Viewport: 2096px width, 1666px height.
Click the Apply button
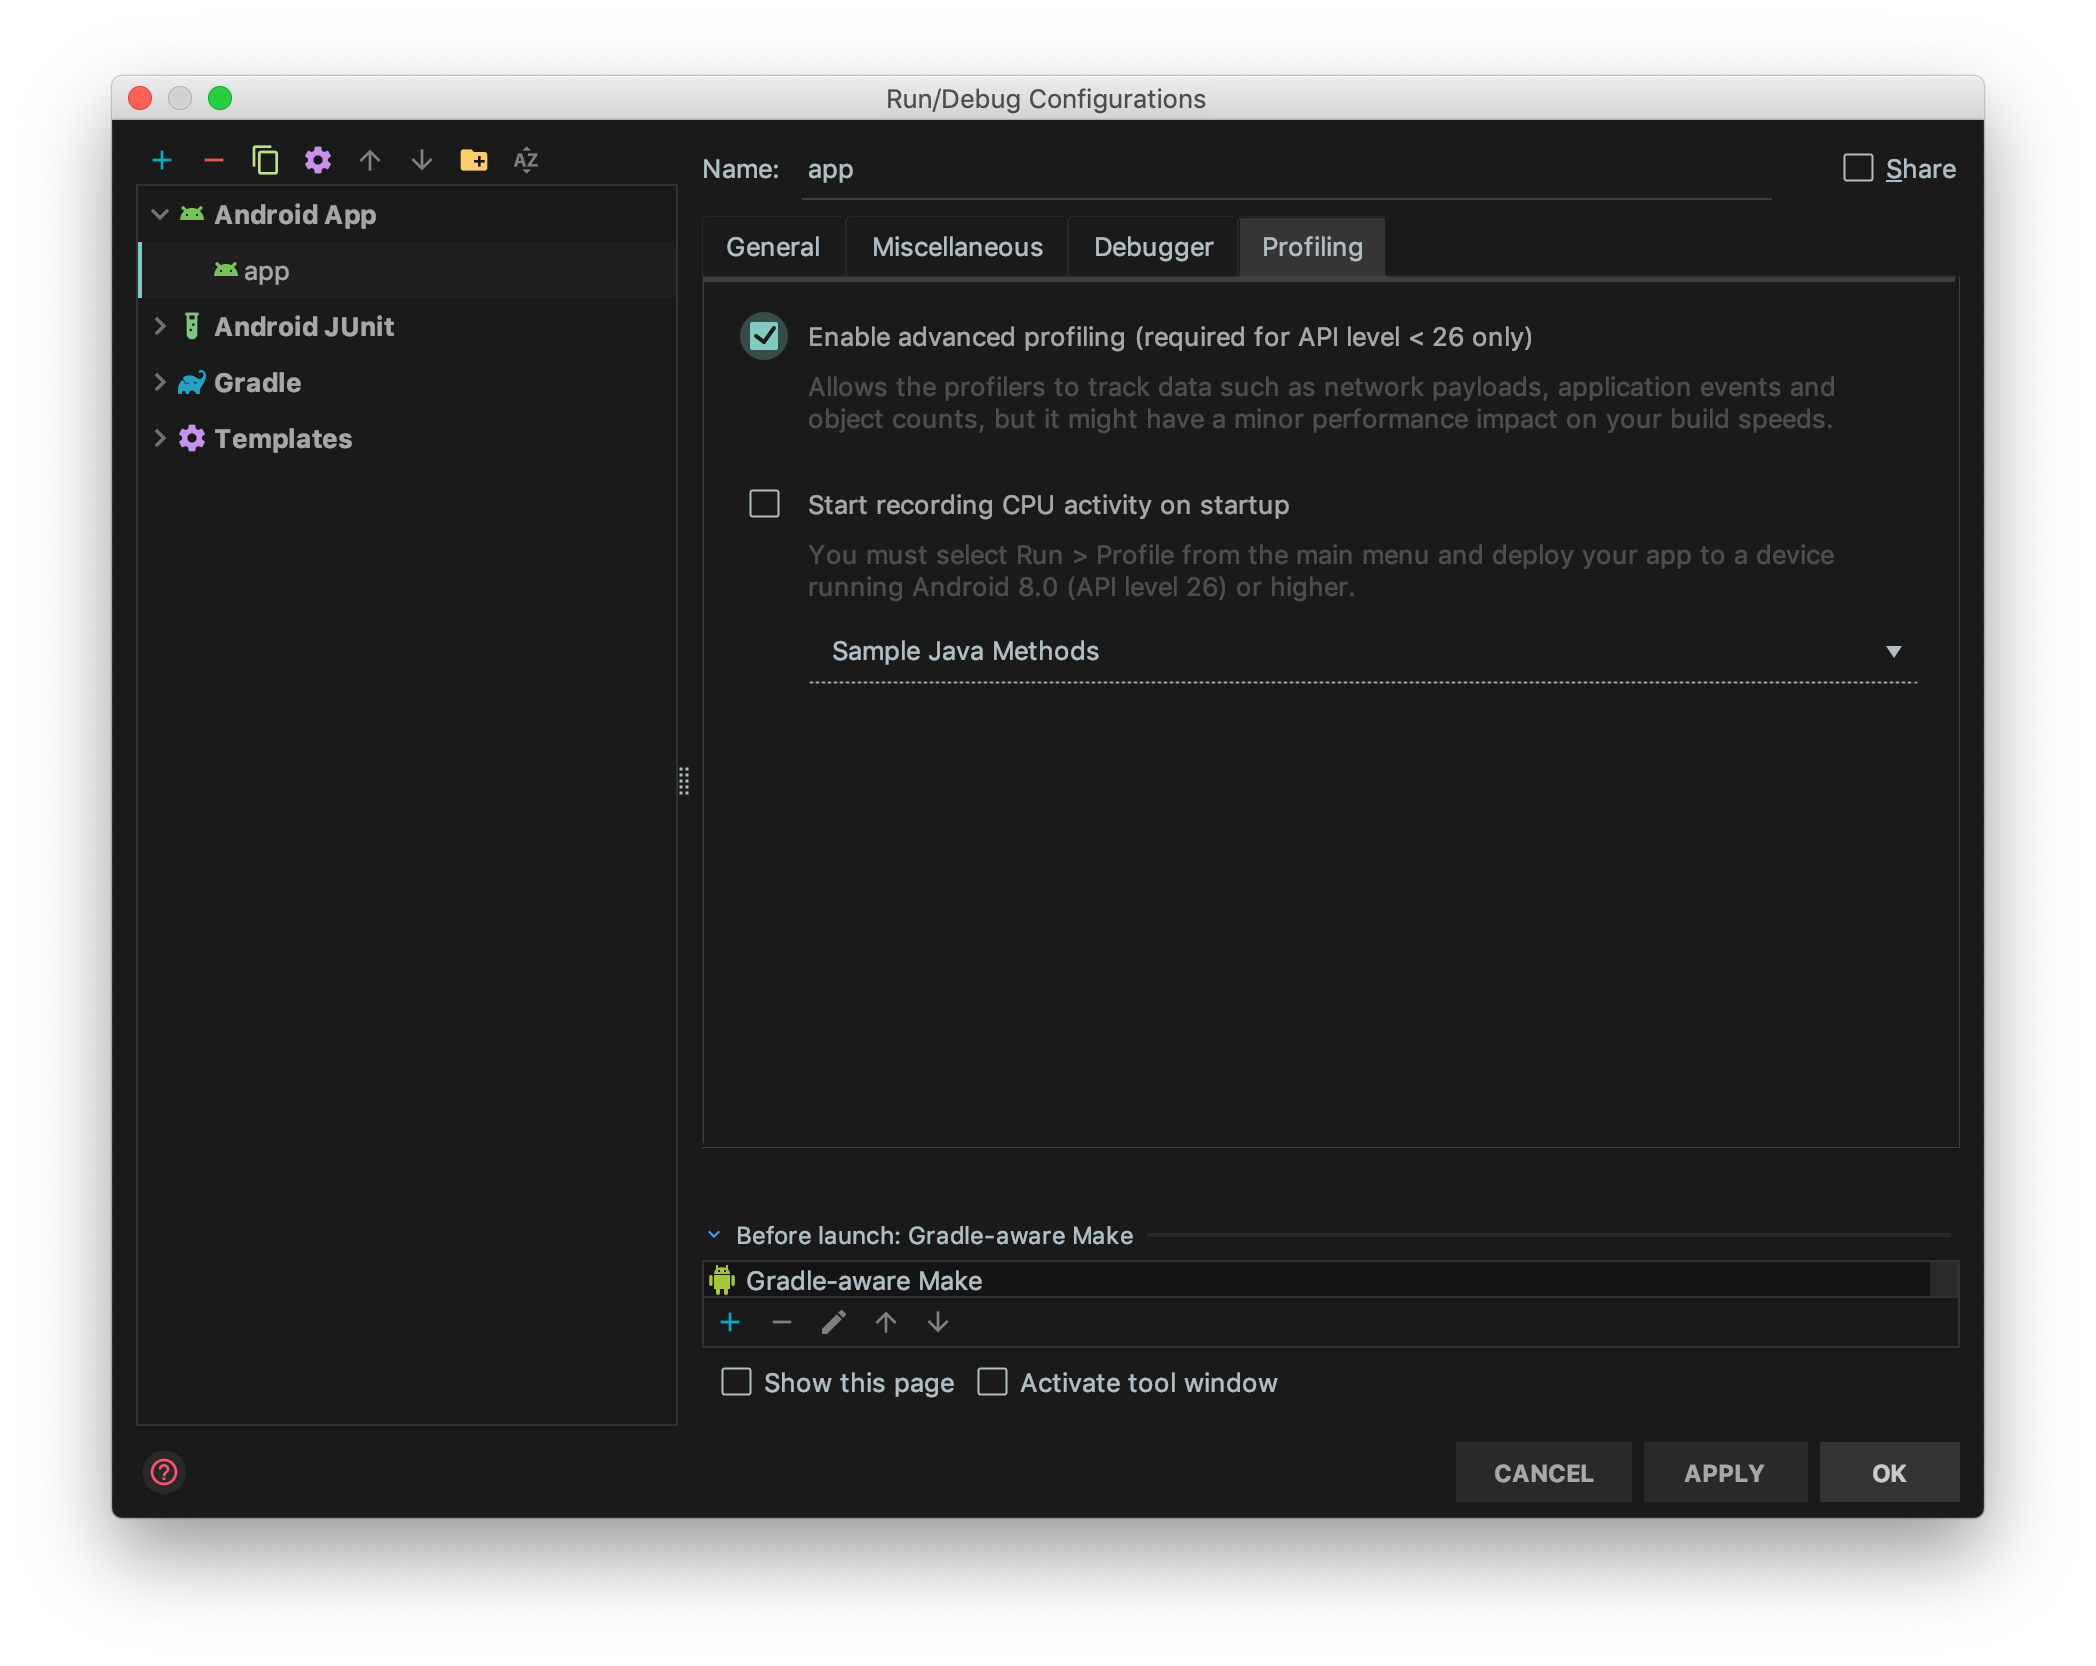click(1723, 1472)
